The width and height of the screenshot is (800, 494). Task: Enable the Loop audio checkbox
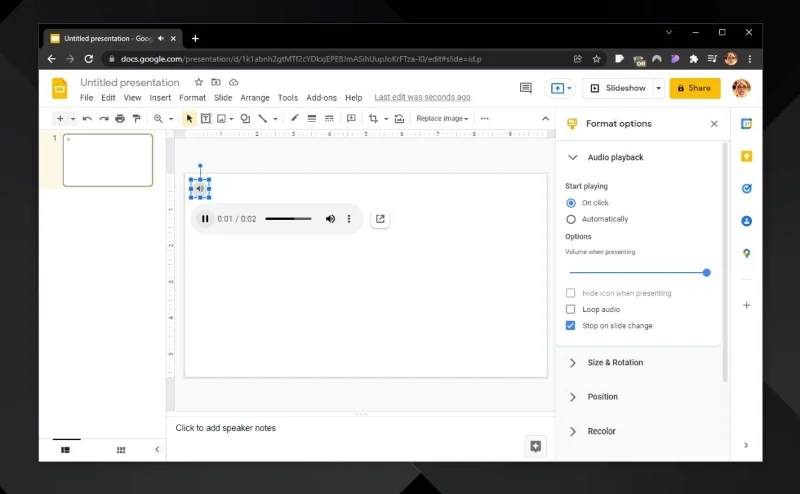pyautogui.click(x=570, y=309)
